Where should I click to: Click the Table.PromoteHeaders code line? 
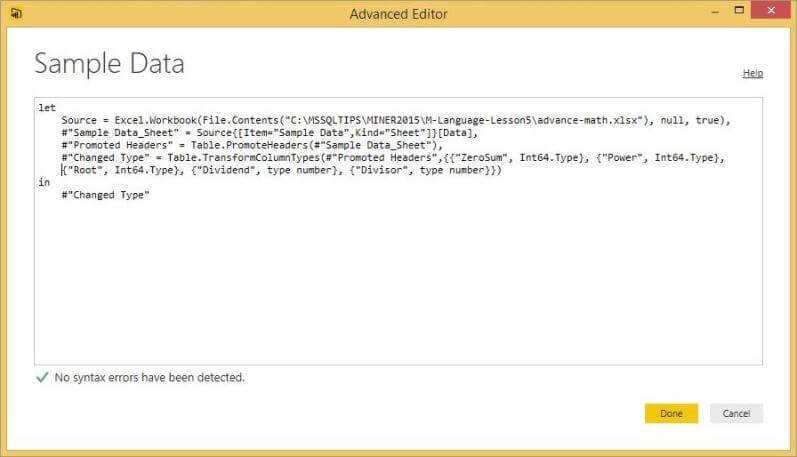252,145
